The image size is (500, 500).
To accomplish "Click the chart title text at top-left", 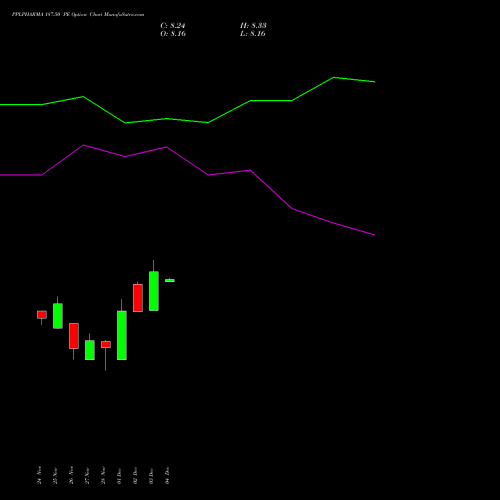I will 78,15.
